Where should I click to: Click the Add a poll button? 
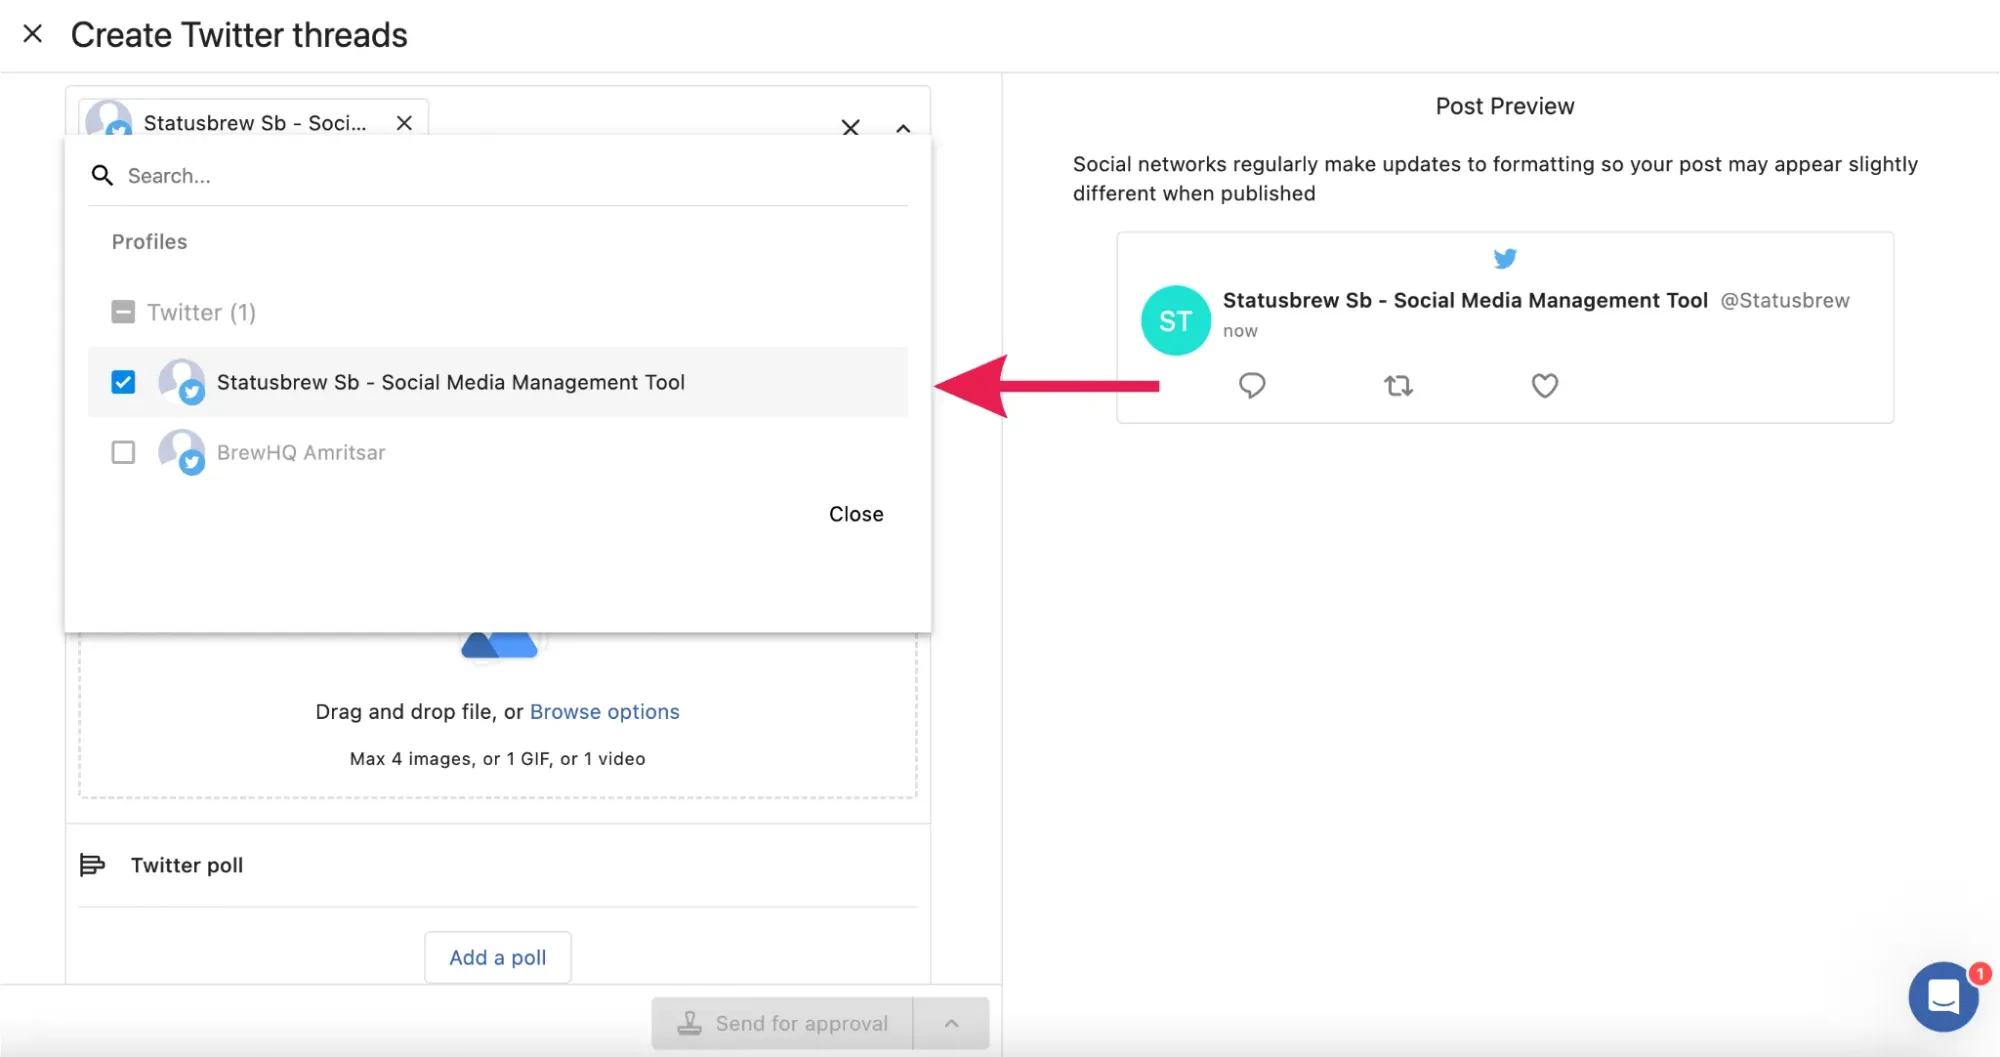coord(498,957)
